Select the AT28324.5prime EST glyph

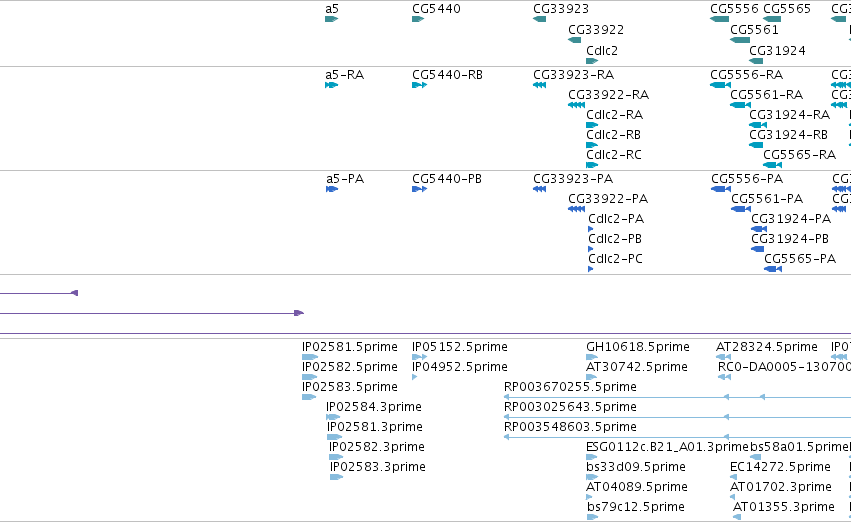723,357
